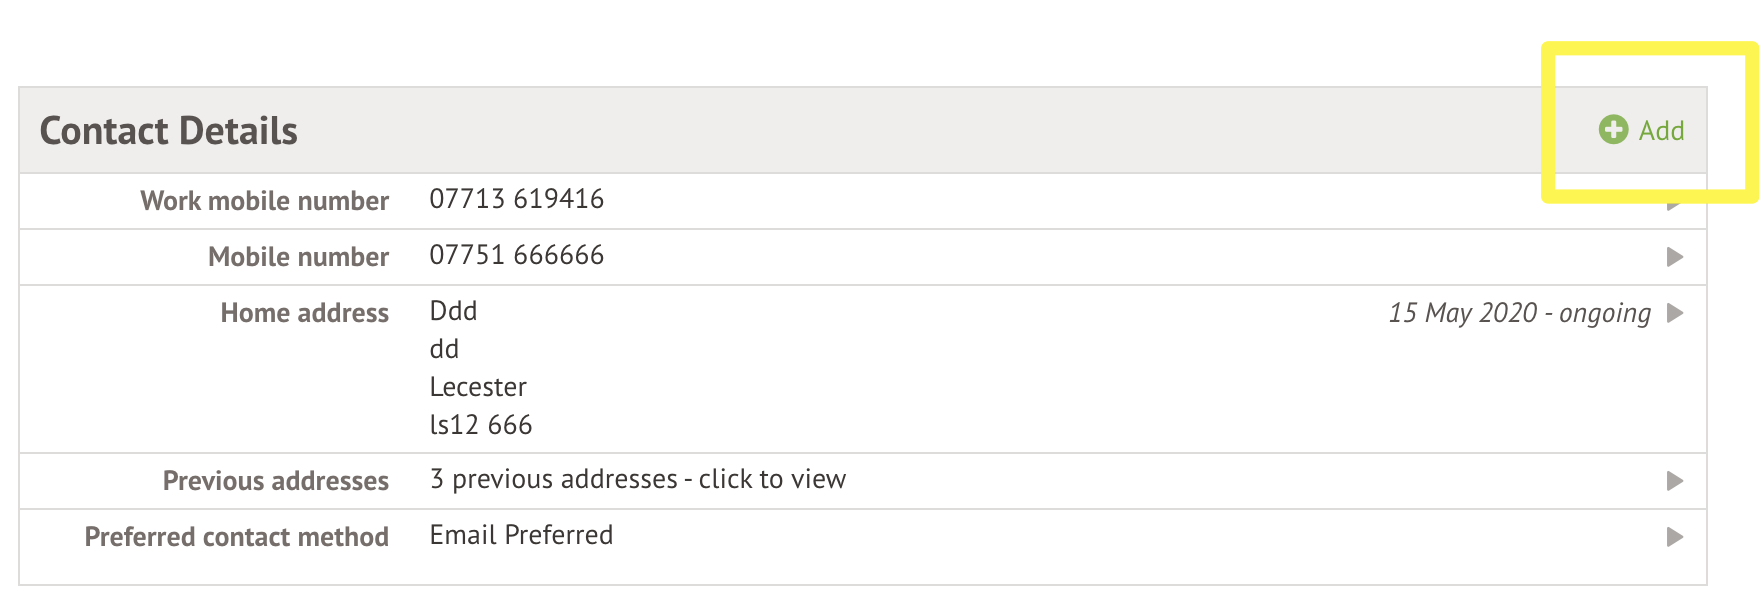Click the number 07751 666666

516,255
